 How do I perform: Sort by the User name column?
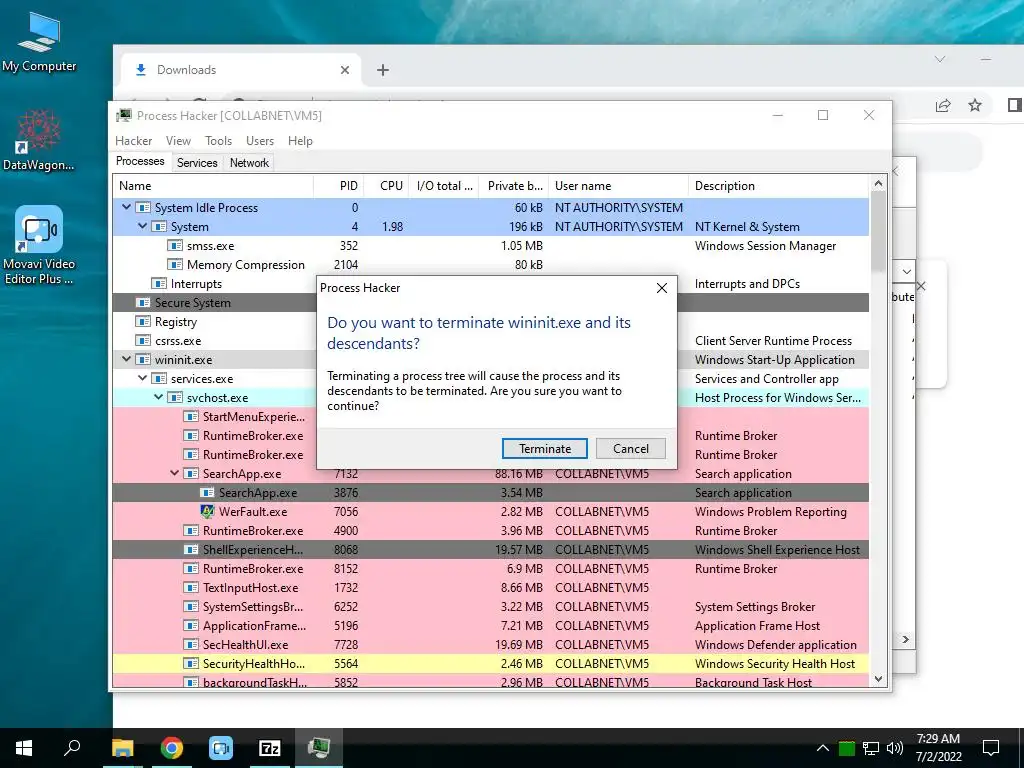tap(618, 185)
